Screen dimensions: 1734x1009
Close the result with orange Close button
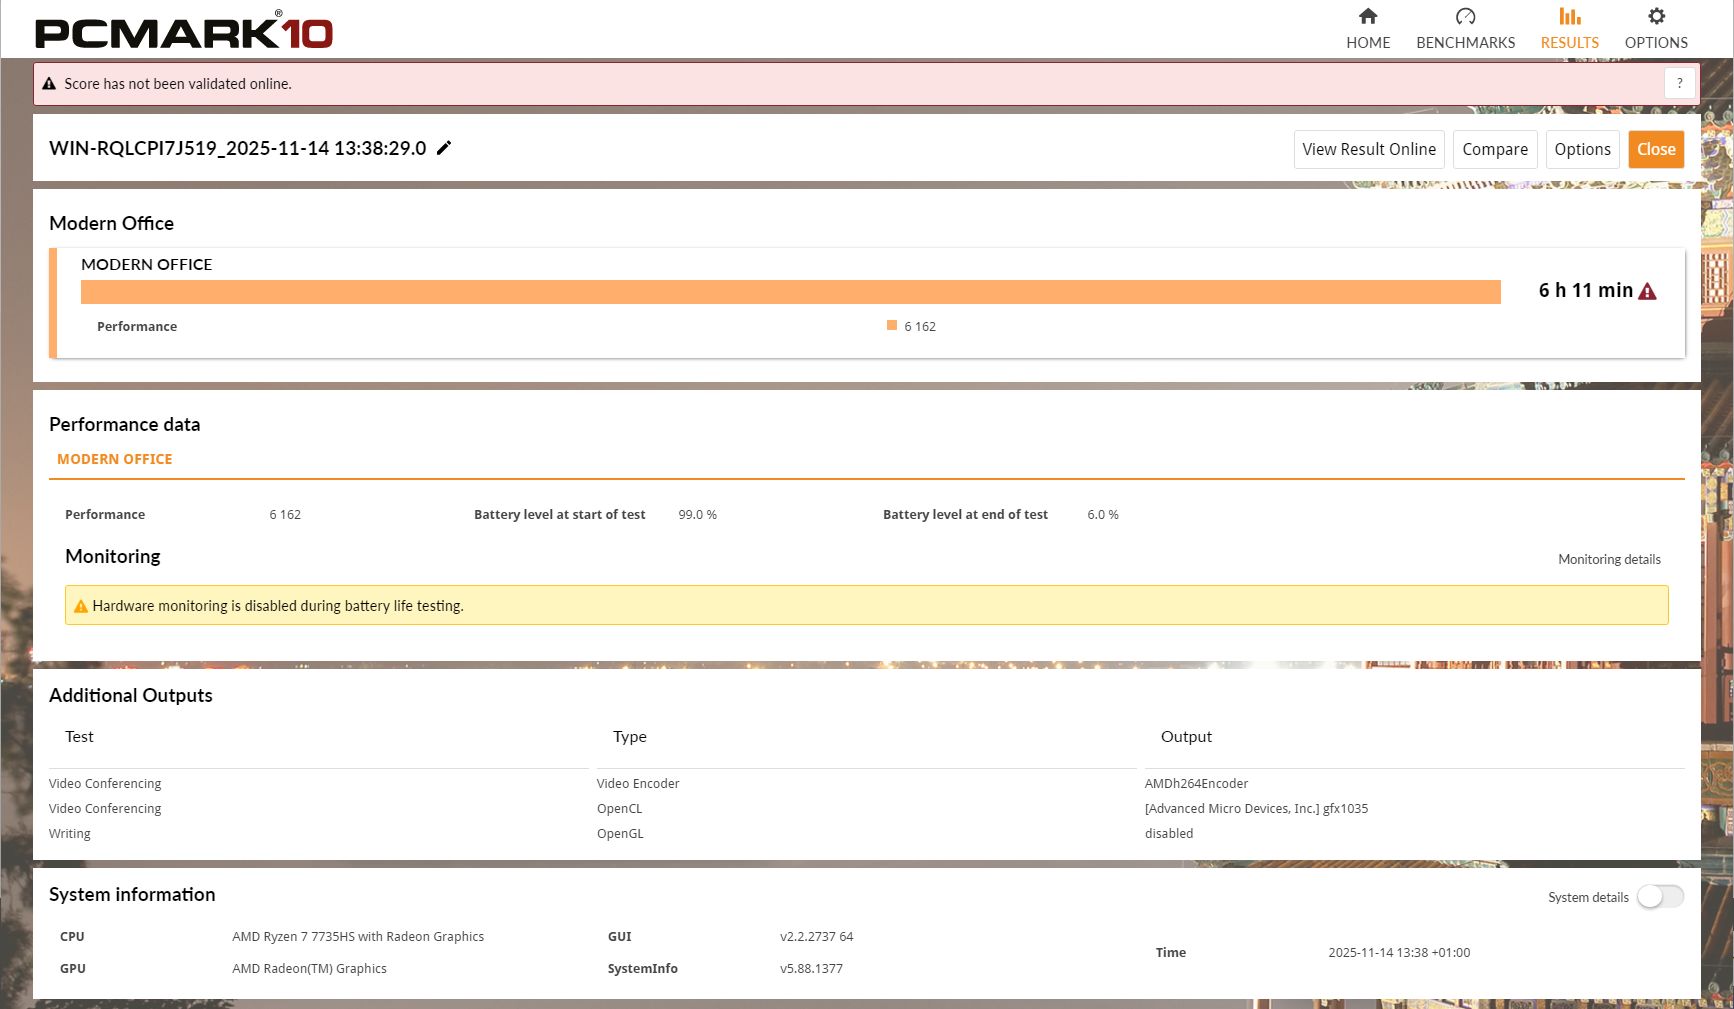pos(1655,149)
